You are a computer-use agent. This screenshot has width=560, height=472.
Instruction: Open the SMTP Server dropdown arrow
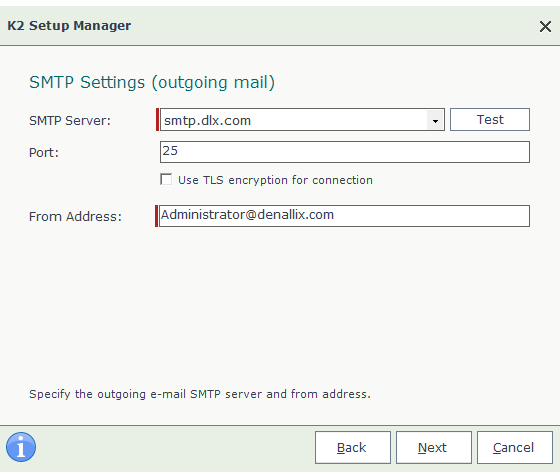tap(435, 120)
